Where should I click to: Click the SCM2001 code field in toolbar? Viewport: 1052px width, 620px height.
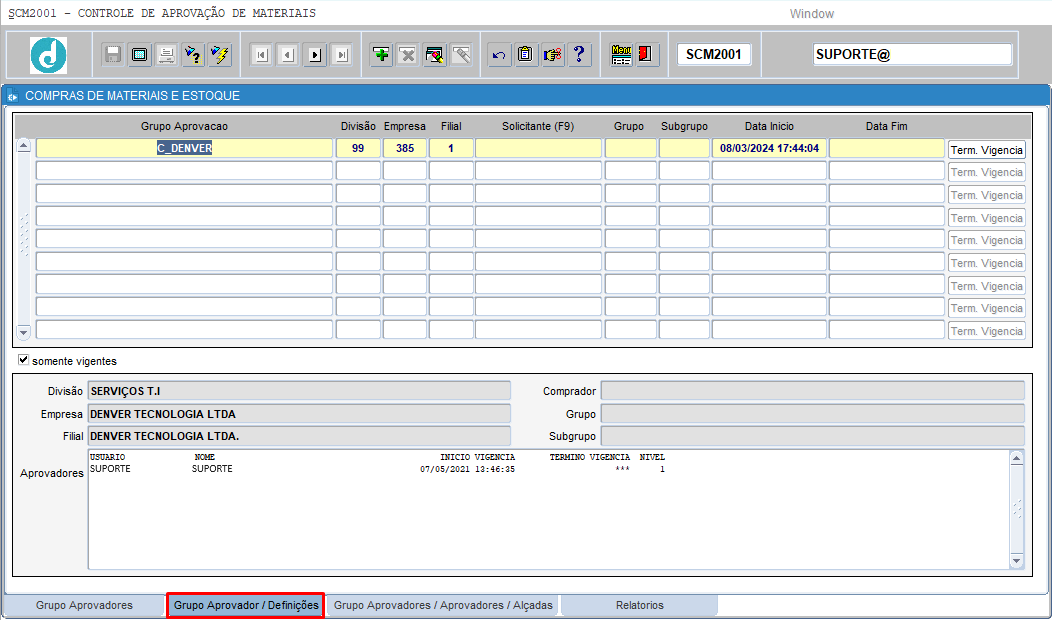[x=714, y=54]
